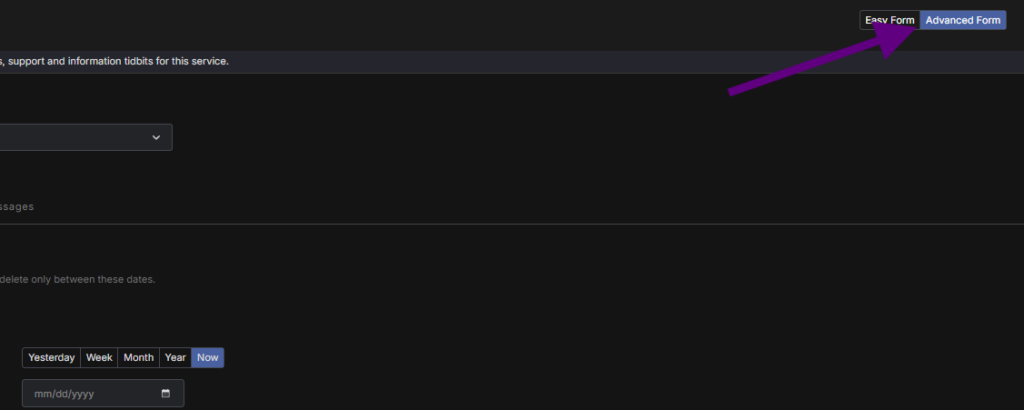Choose the Year date preset
This screenshot has width=1024, height=410.
[x=175, y=357]
